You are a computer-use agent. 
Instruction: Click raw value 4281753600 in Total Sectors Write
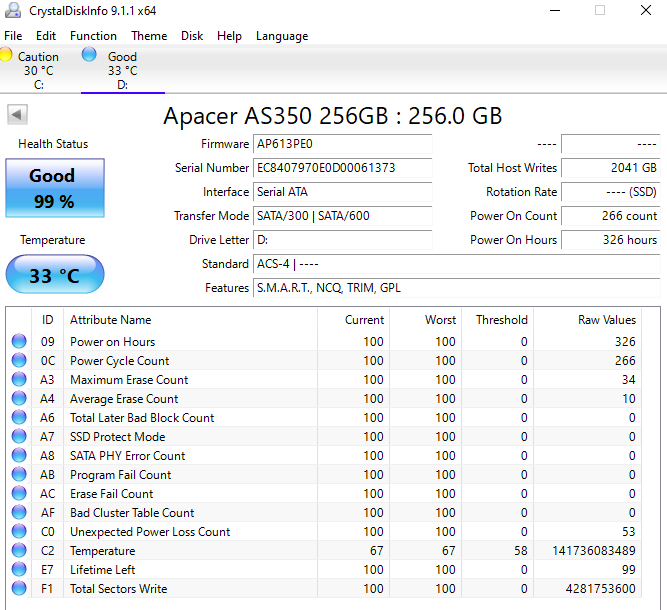600,589
